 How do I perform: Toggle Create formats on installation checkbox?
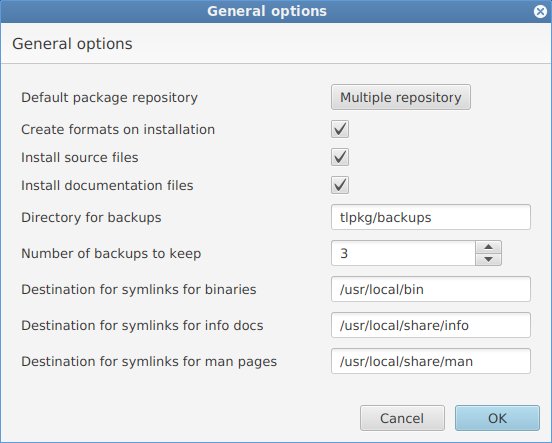340,129
